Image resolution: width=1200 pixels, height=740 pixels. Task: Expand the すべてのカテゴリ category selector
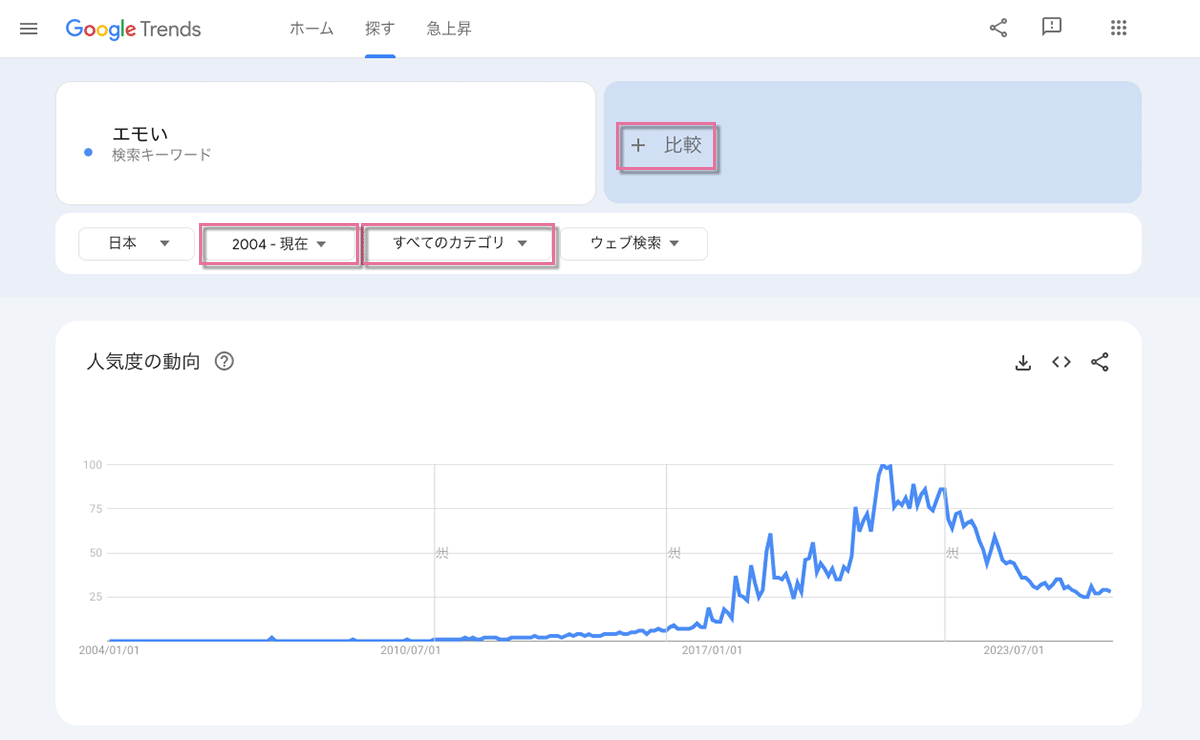point(458,243)
